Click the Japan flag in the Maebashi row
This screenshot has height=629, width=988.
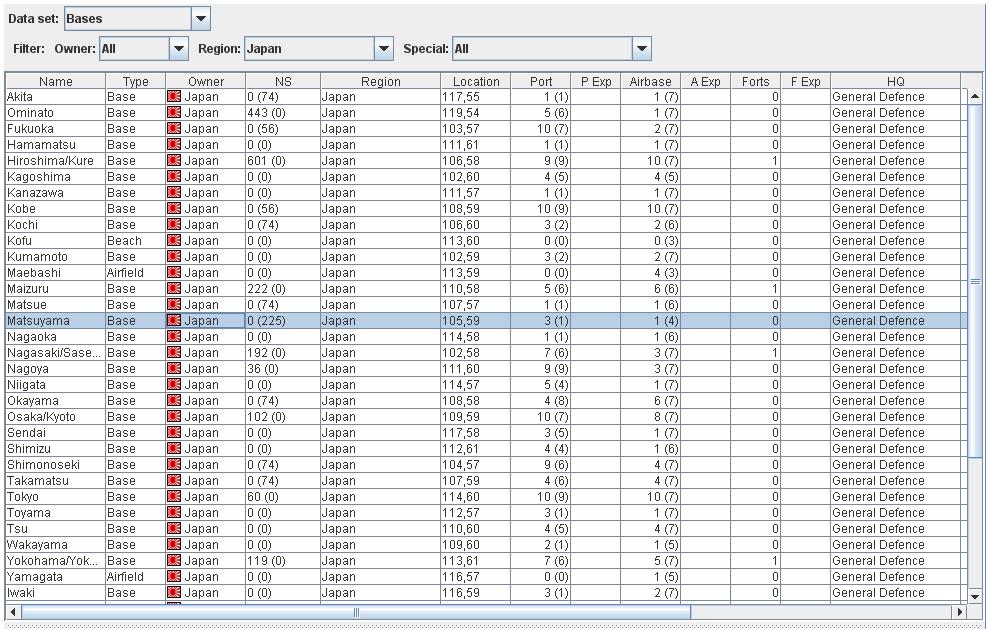(x=174, y=273)
